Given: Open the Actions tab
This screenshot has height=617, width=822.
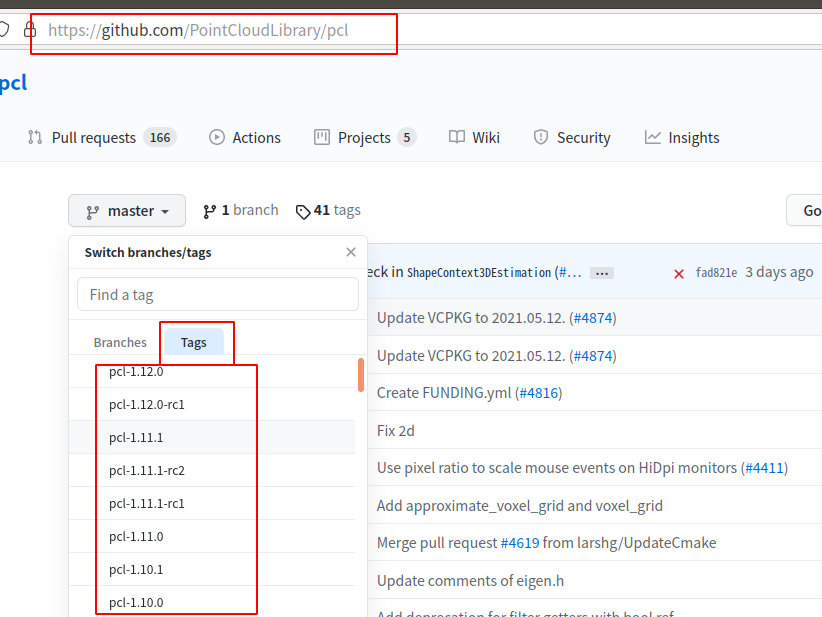Looking at the screenshot, I should pyautogui.click(x=245, y=138).
